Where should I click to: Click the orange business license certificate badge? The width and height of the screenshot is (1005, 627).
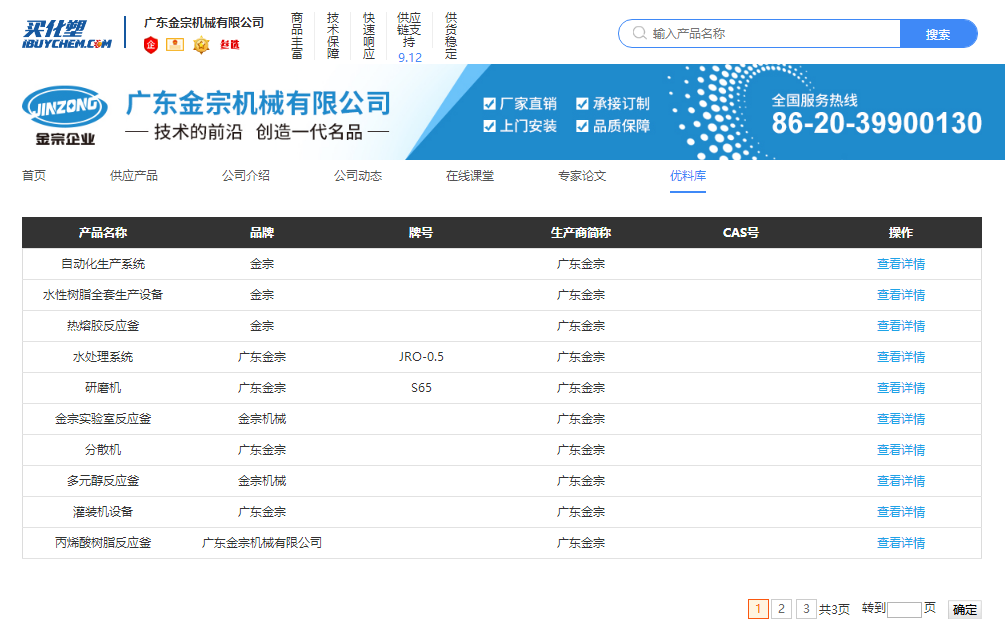click(175, 44)
